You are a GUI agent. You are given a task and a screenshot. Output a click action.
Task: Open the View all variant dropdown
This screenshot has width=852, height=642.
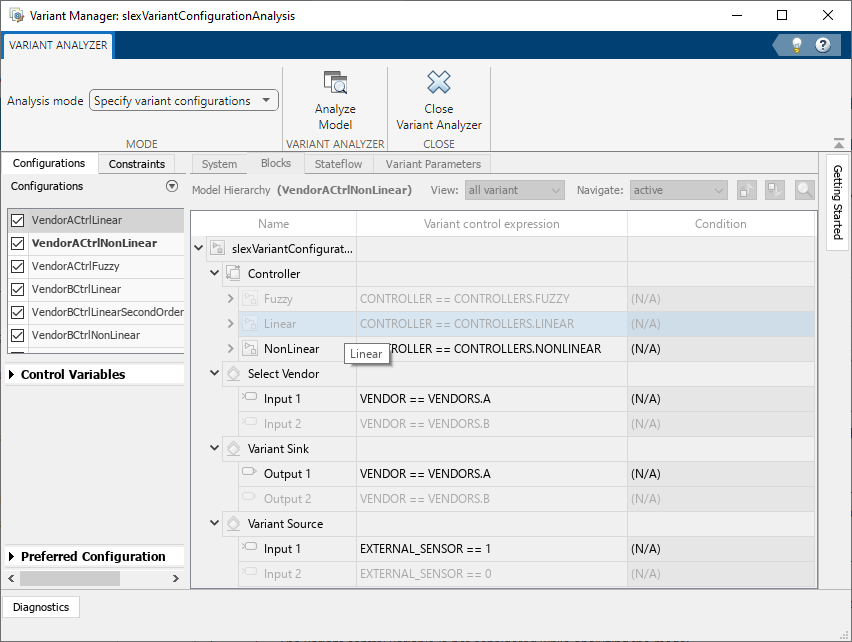click(514, 189)
